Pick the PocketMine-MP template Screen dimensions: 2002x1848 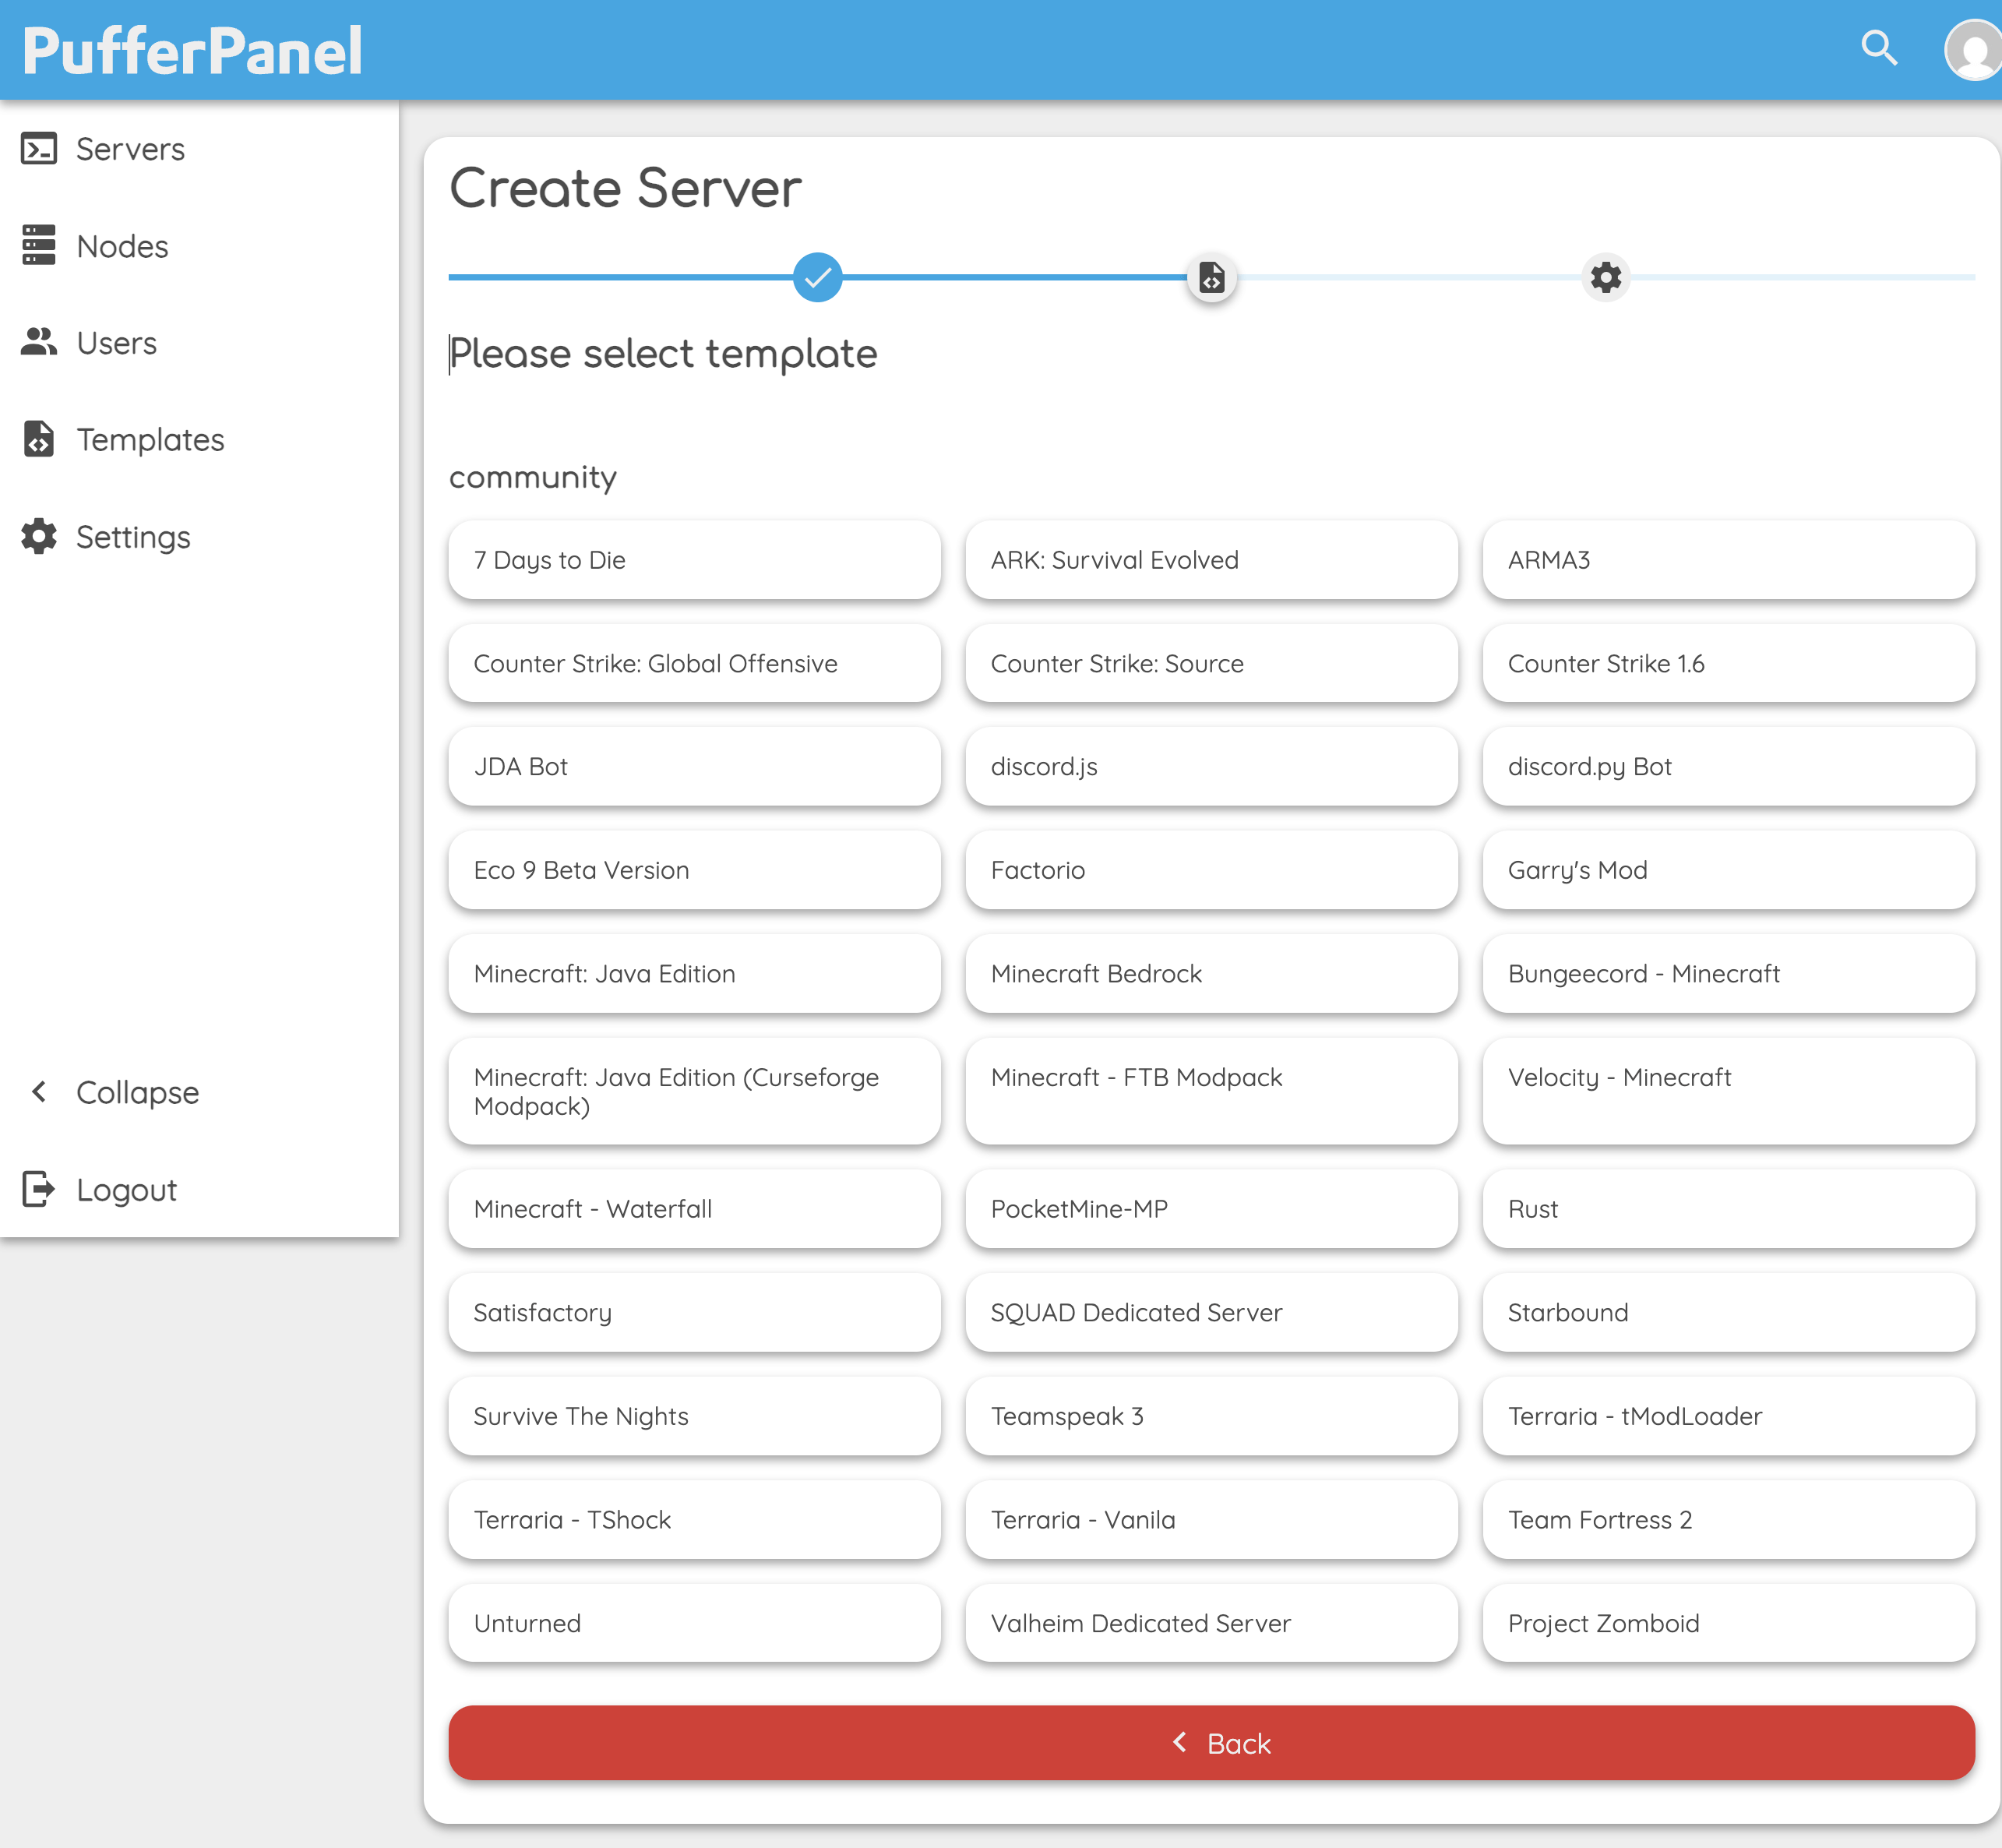[x=1211, y=1209]
